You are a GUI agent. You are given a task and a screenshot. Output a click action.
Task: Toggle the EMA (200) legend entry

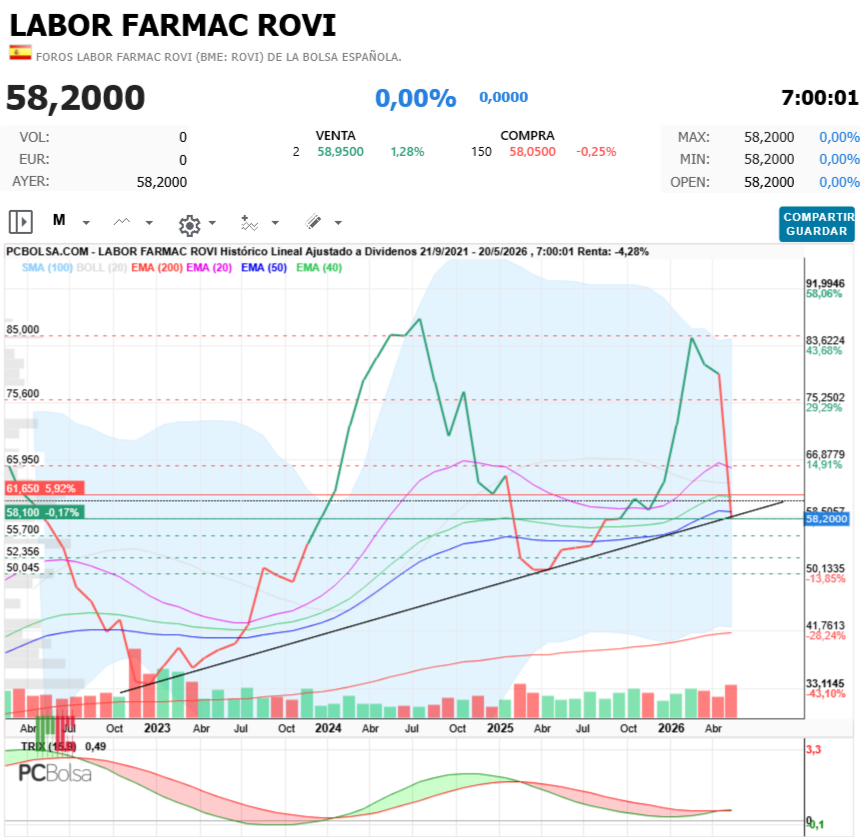point(157,268)
